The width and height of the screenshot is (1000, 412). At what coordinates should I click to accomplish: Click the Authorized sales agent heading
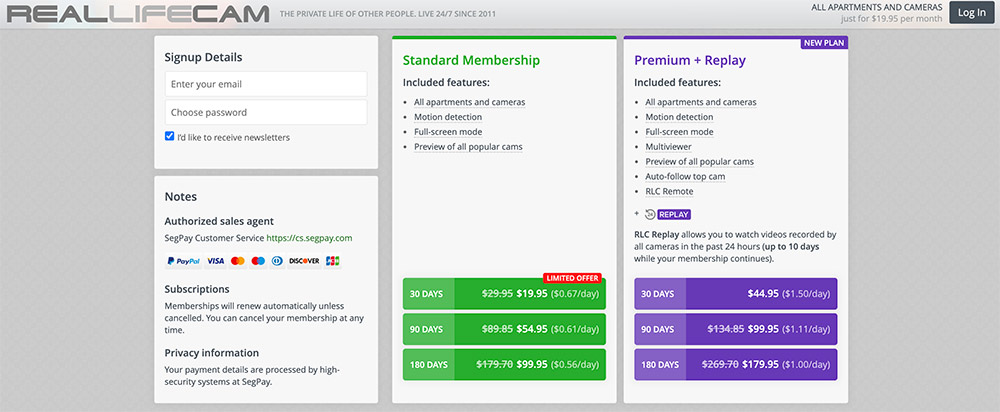coord(219,221)
